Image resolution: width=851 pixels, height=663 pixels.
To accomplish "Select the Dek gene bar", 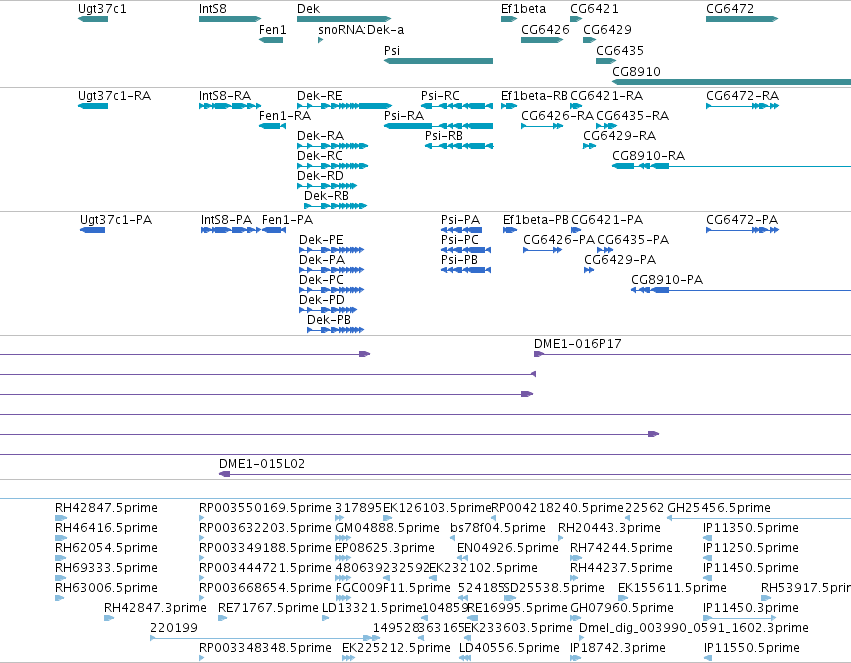I will coord(344,19).
